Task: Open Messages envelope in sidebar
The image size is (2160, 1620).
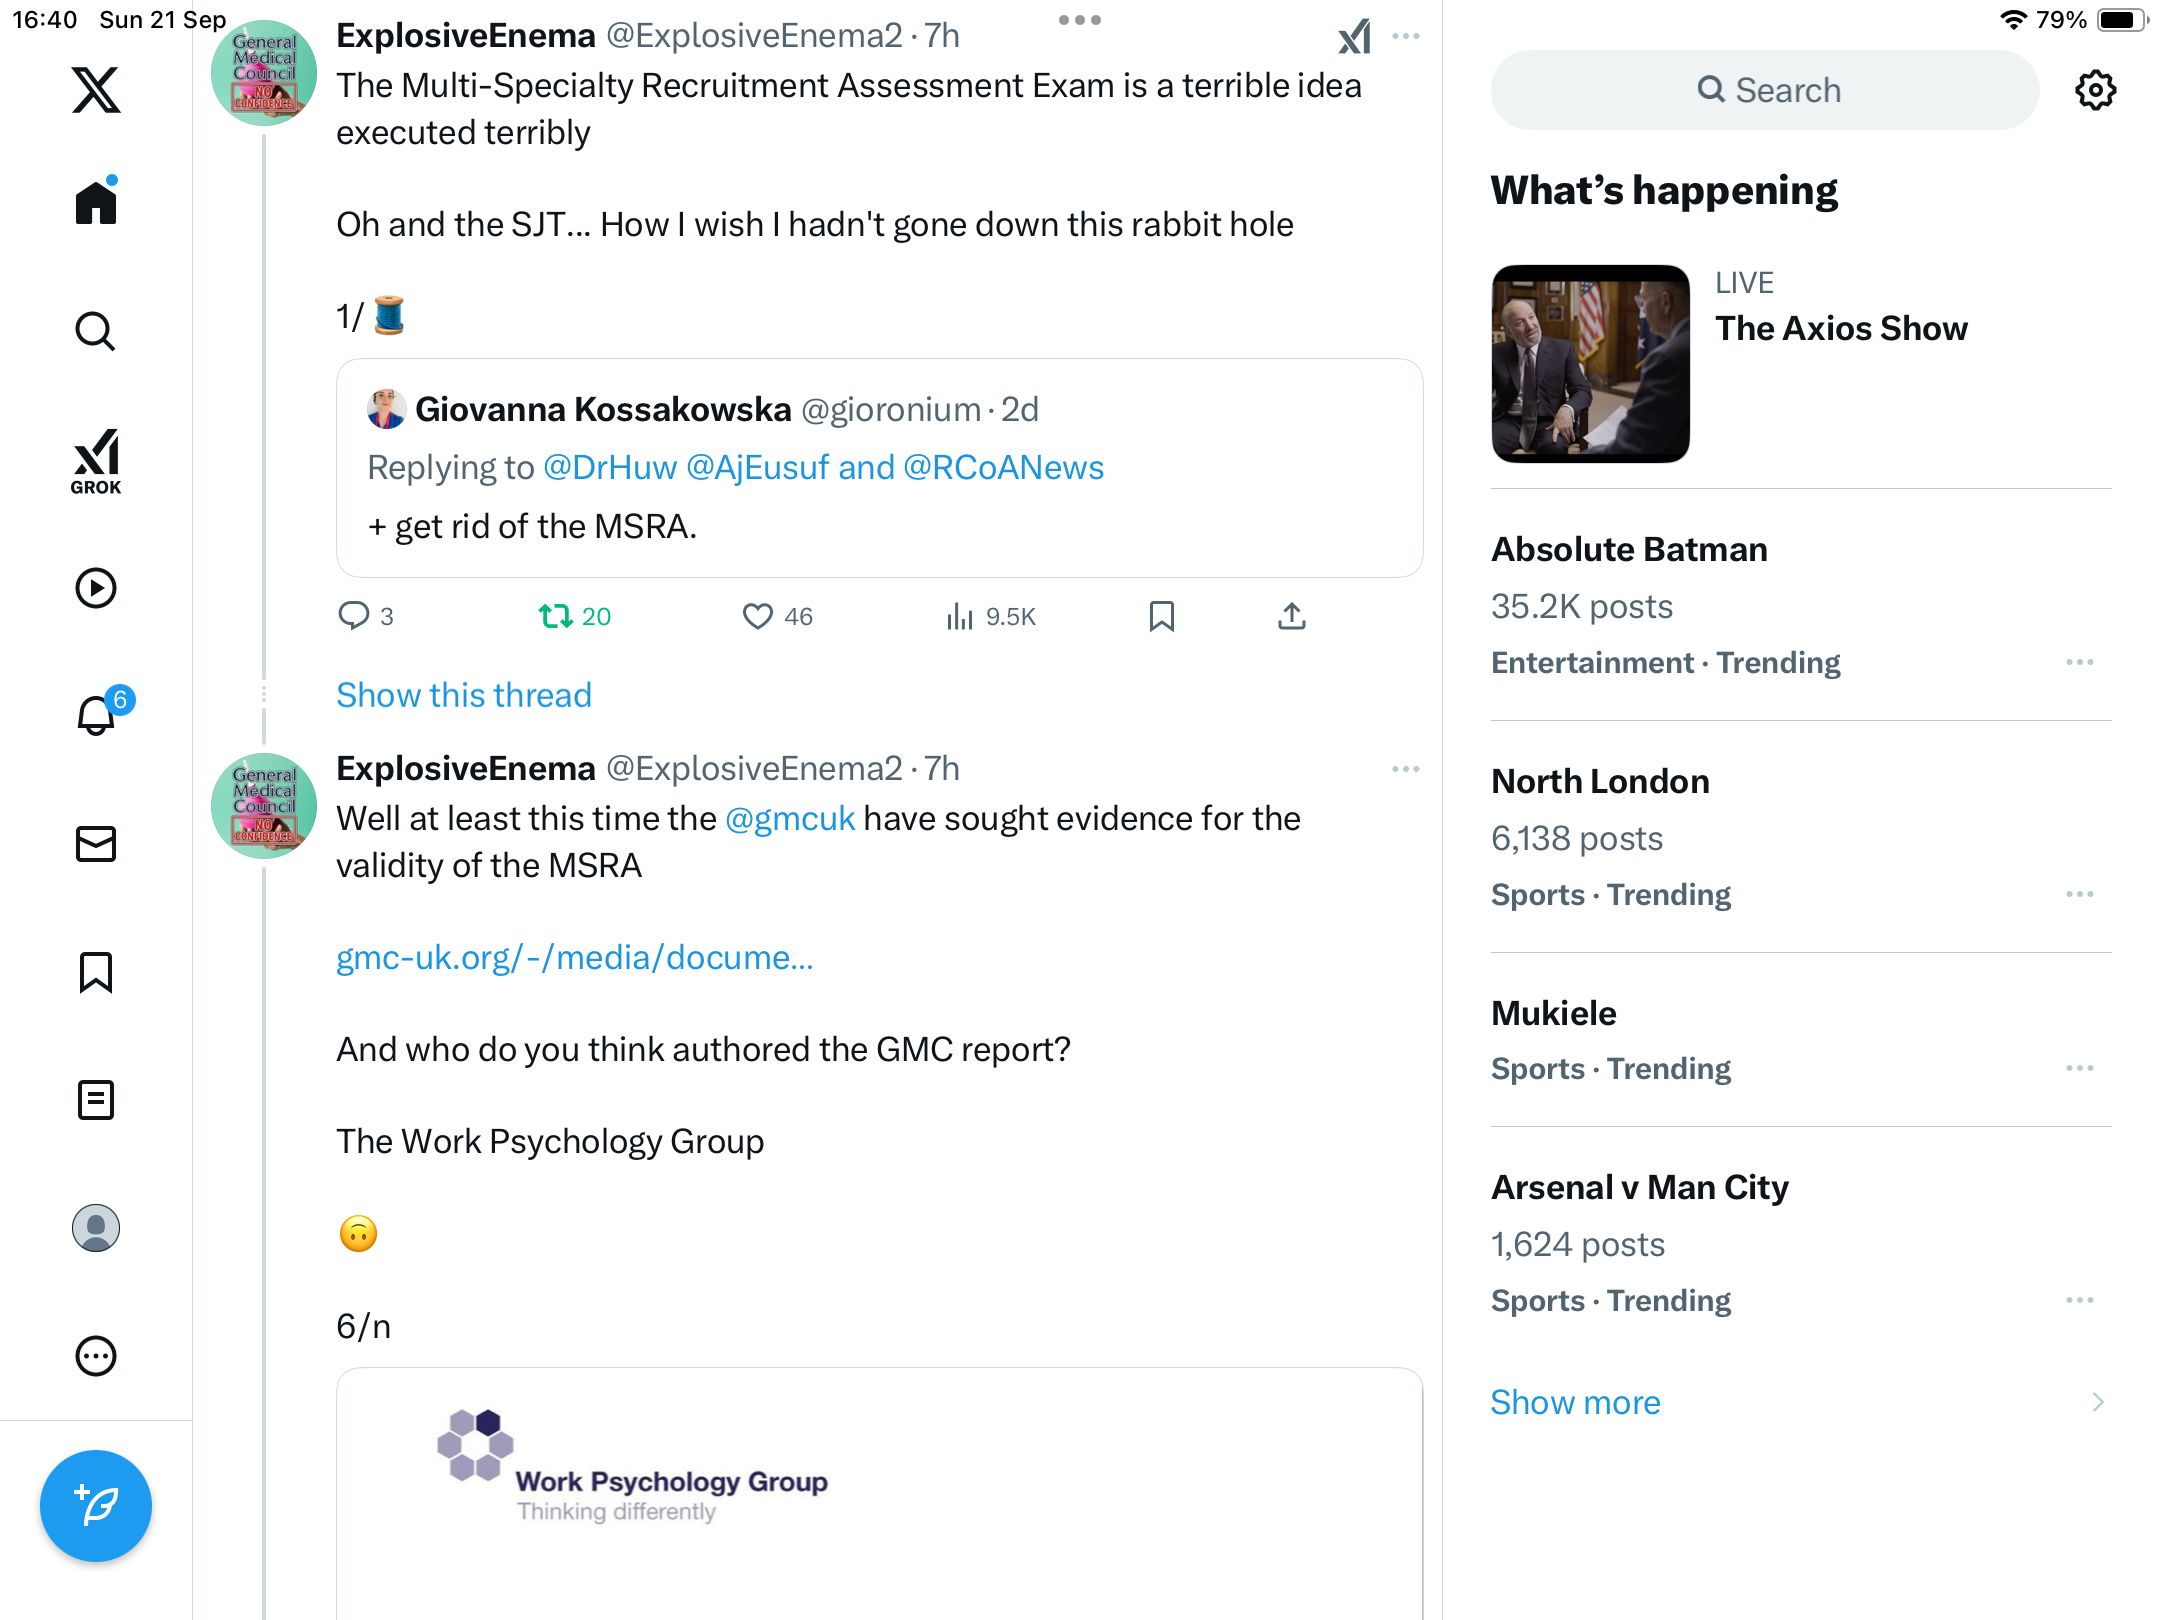Action: (96, 844)
